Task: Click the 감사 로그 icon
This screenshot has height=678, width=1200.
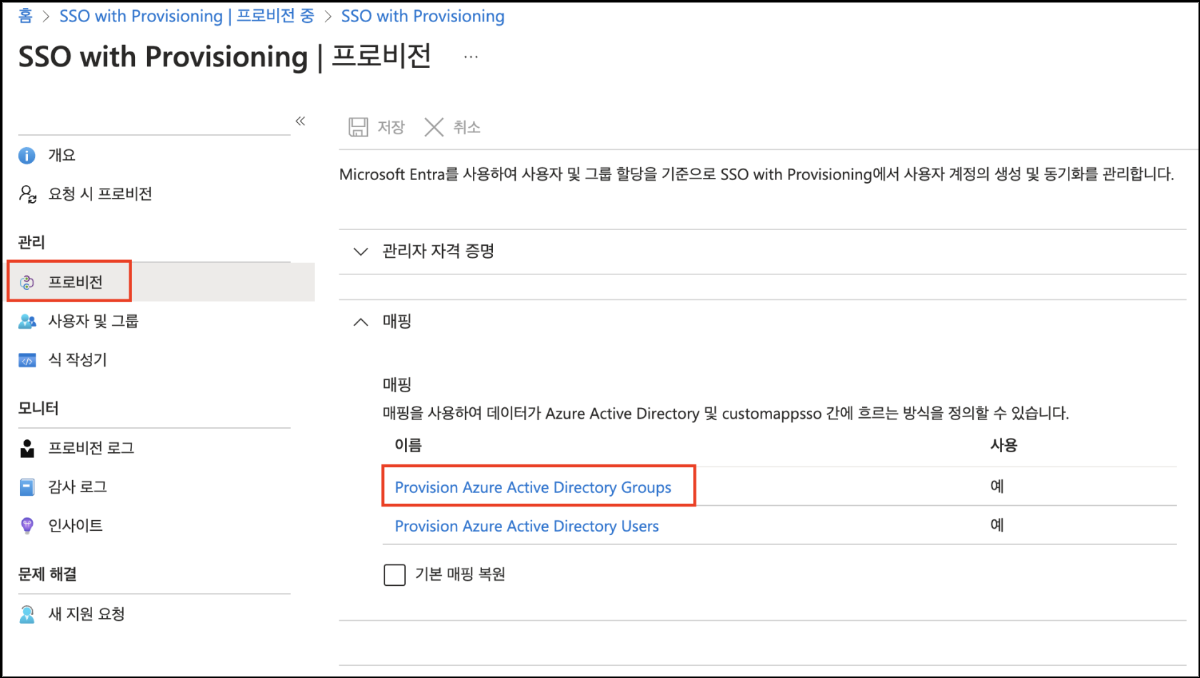Action: (28, 487)
